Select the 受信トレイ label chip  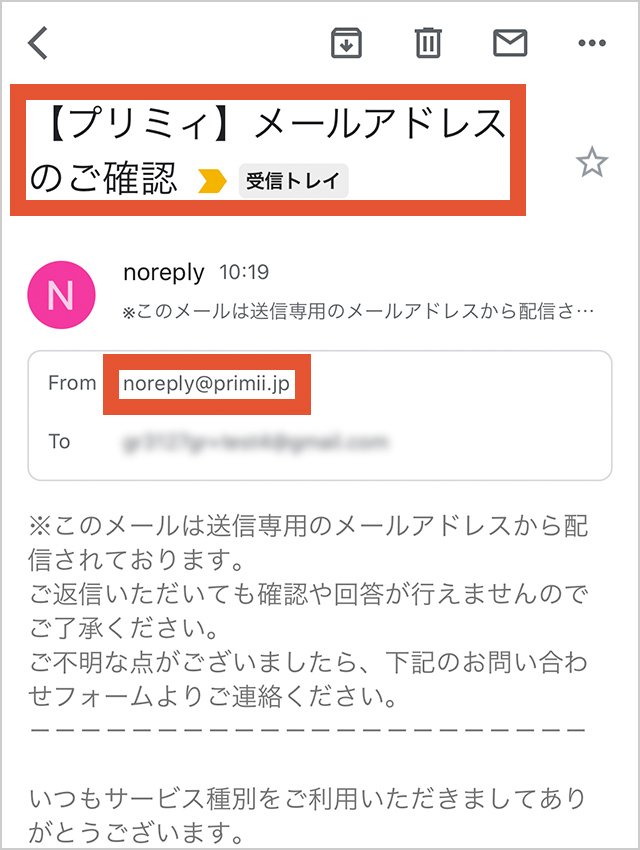293,181
